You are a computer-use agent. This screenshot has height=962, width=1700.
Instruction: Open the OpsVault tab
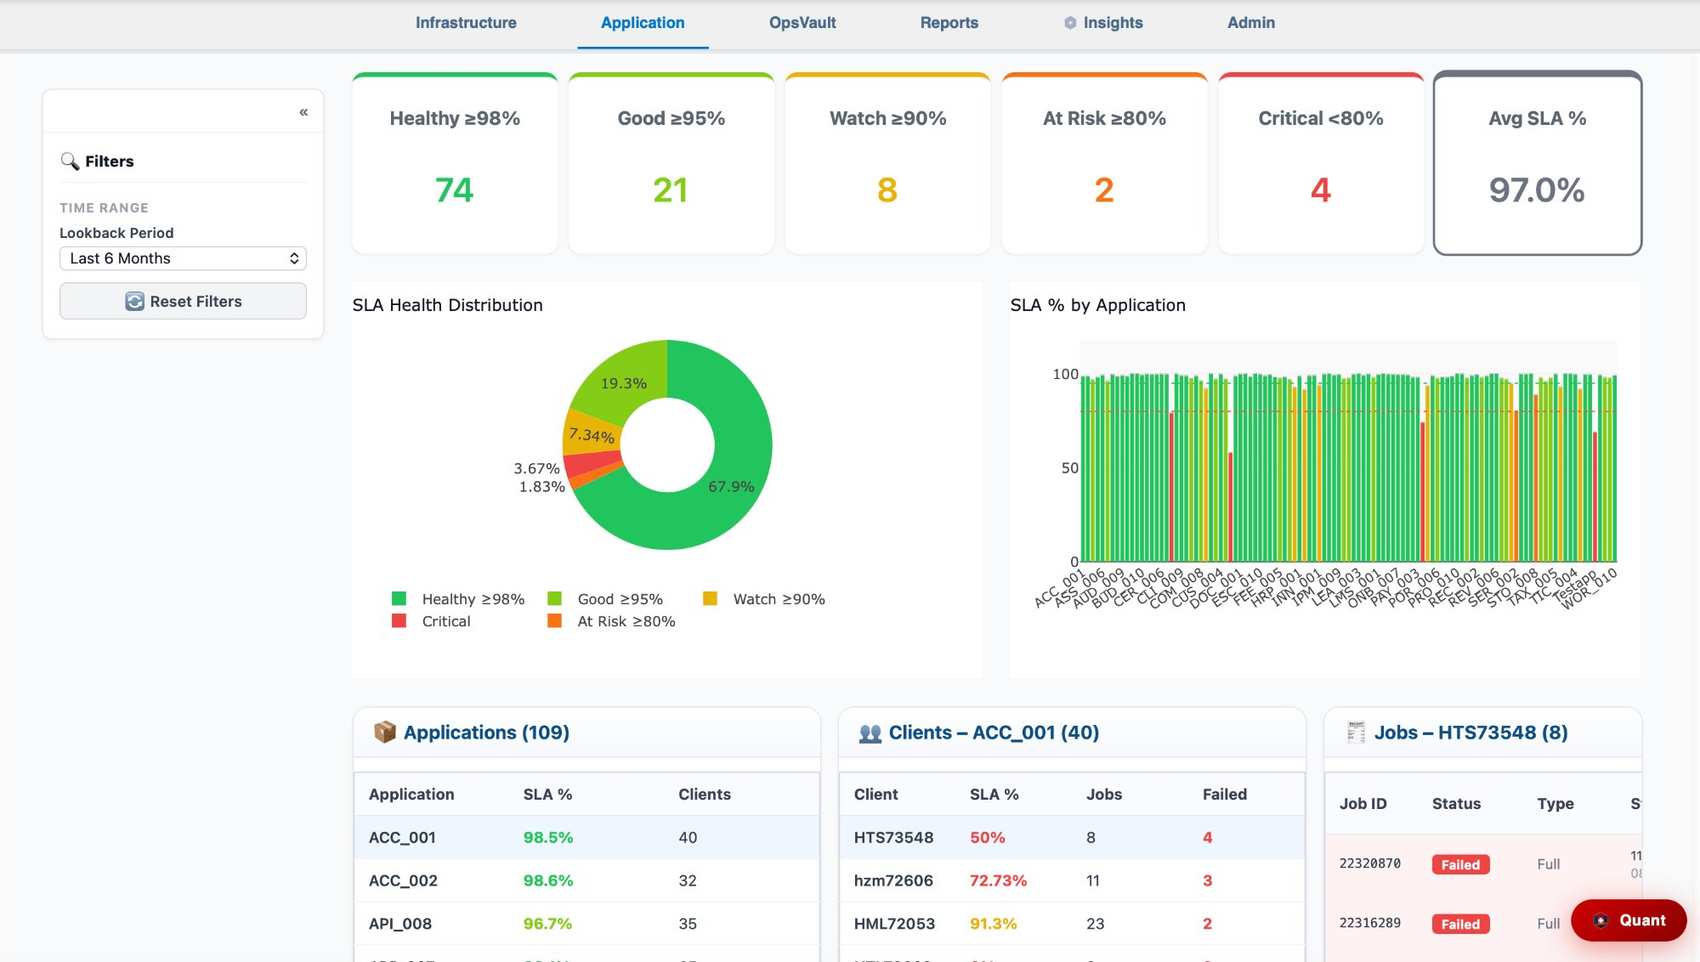tap(802, 22)
